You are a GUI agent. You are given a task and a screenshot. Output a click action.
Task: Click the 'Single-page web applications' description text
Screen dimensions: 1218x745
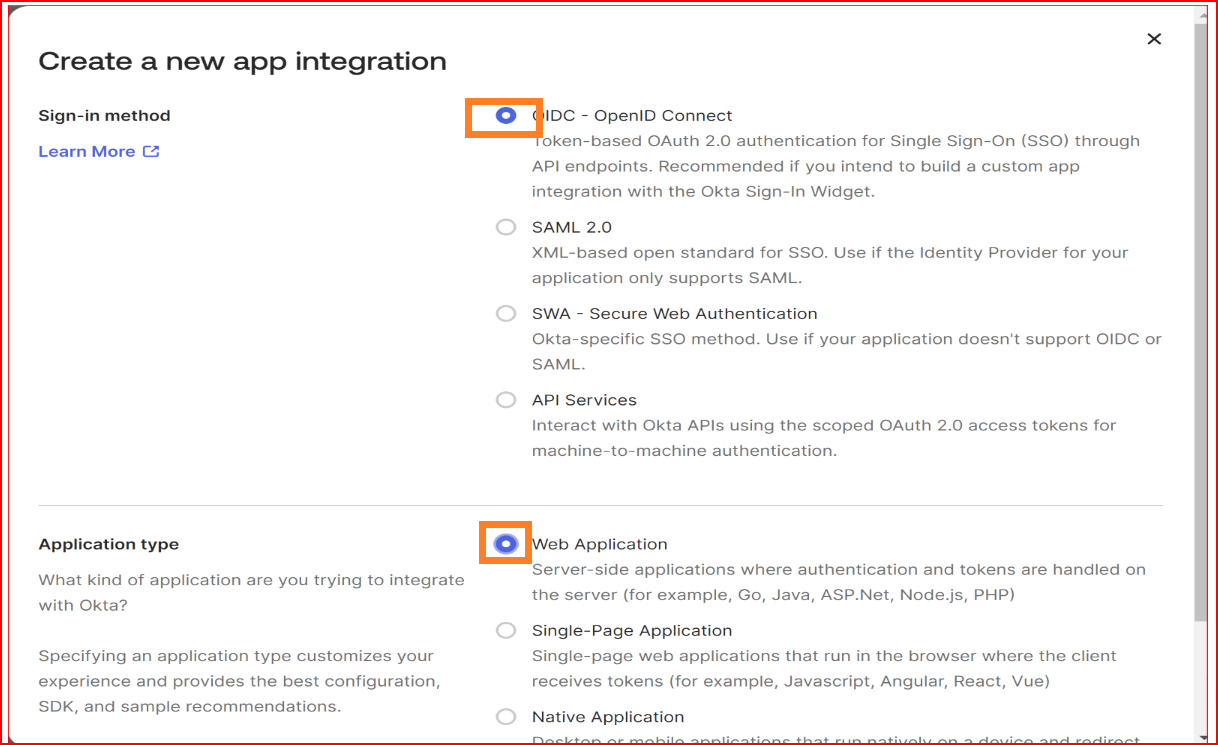(824, 669)
